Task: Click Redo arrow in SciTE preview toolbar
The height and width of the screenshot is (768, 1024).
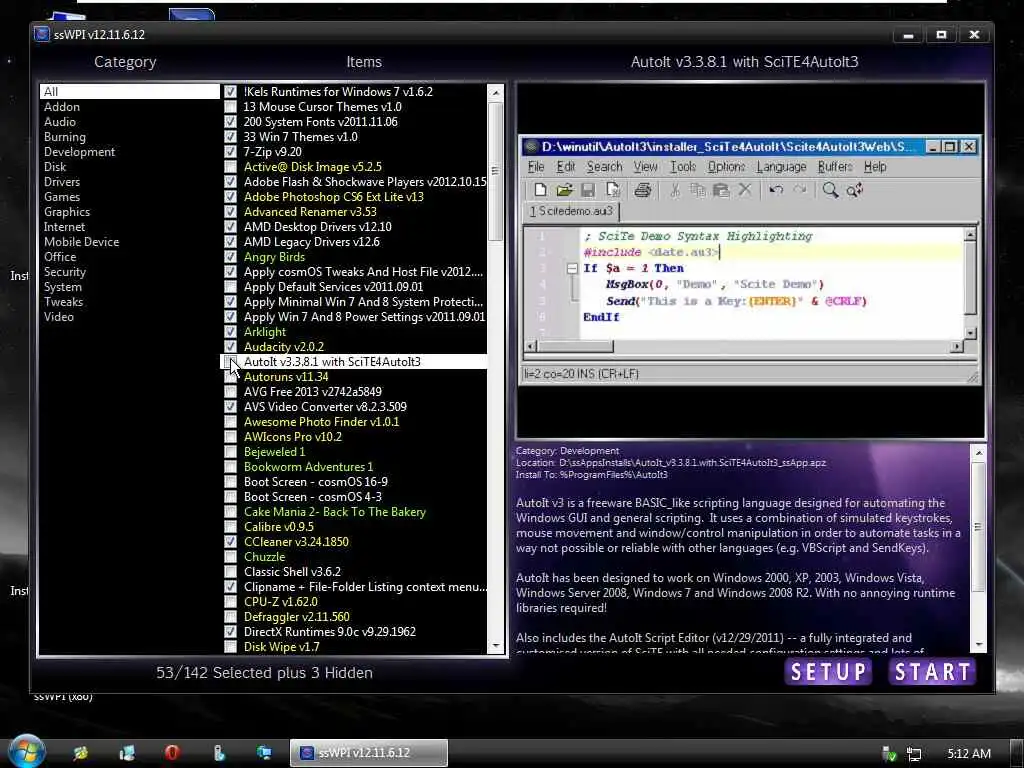Action: (799, 190)
